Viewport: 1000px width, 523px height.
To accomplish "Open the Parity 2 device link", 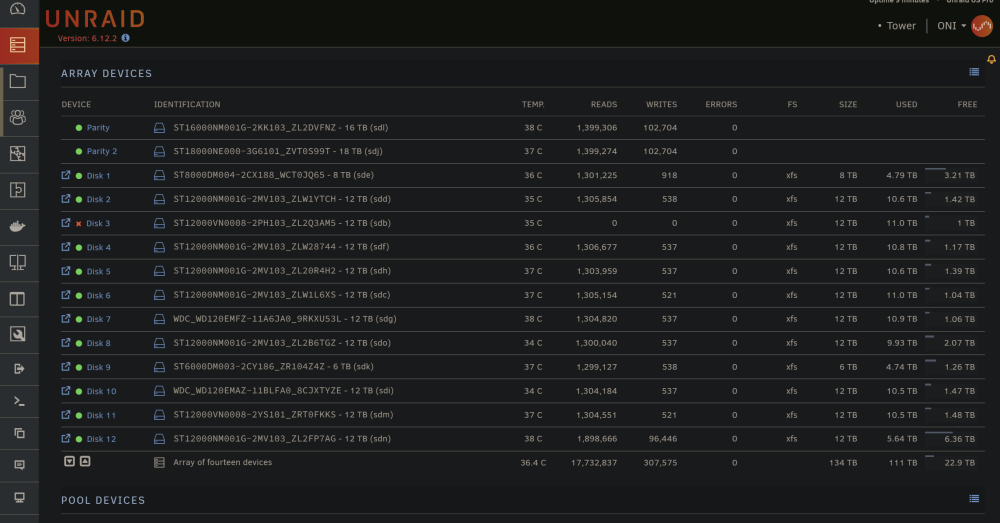I will (102, 151).
